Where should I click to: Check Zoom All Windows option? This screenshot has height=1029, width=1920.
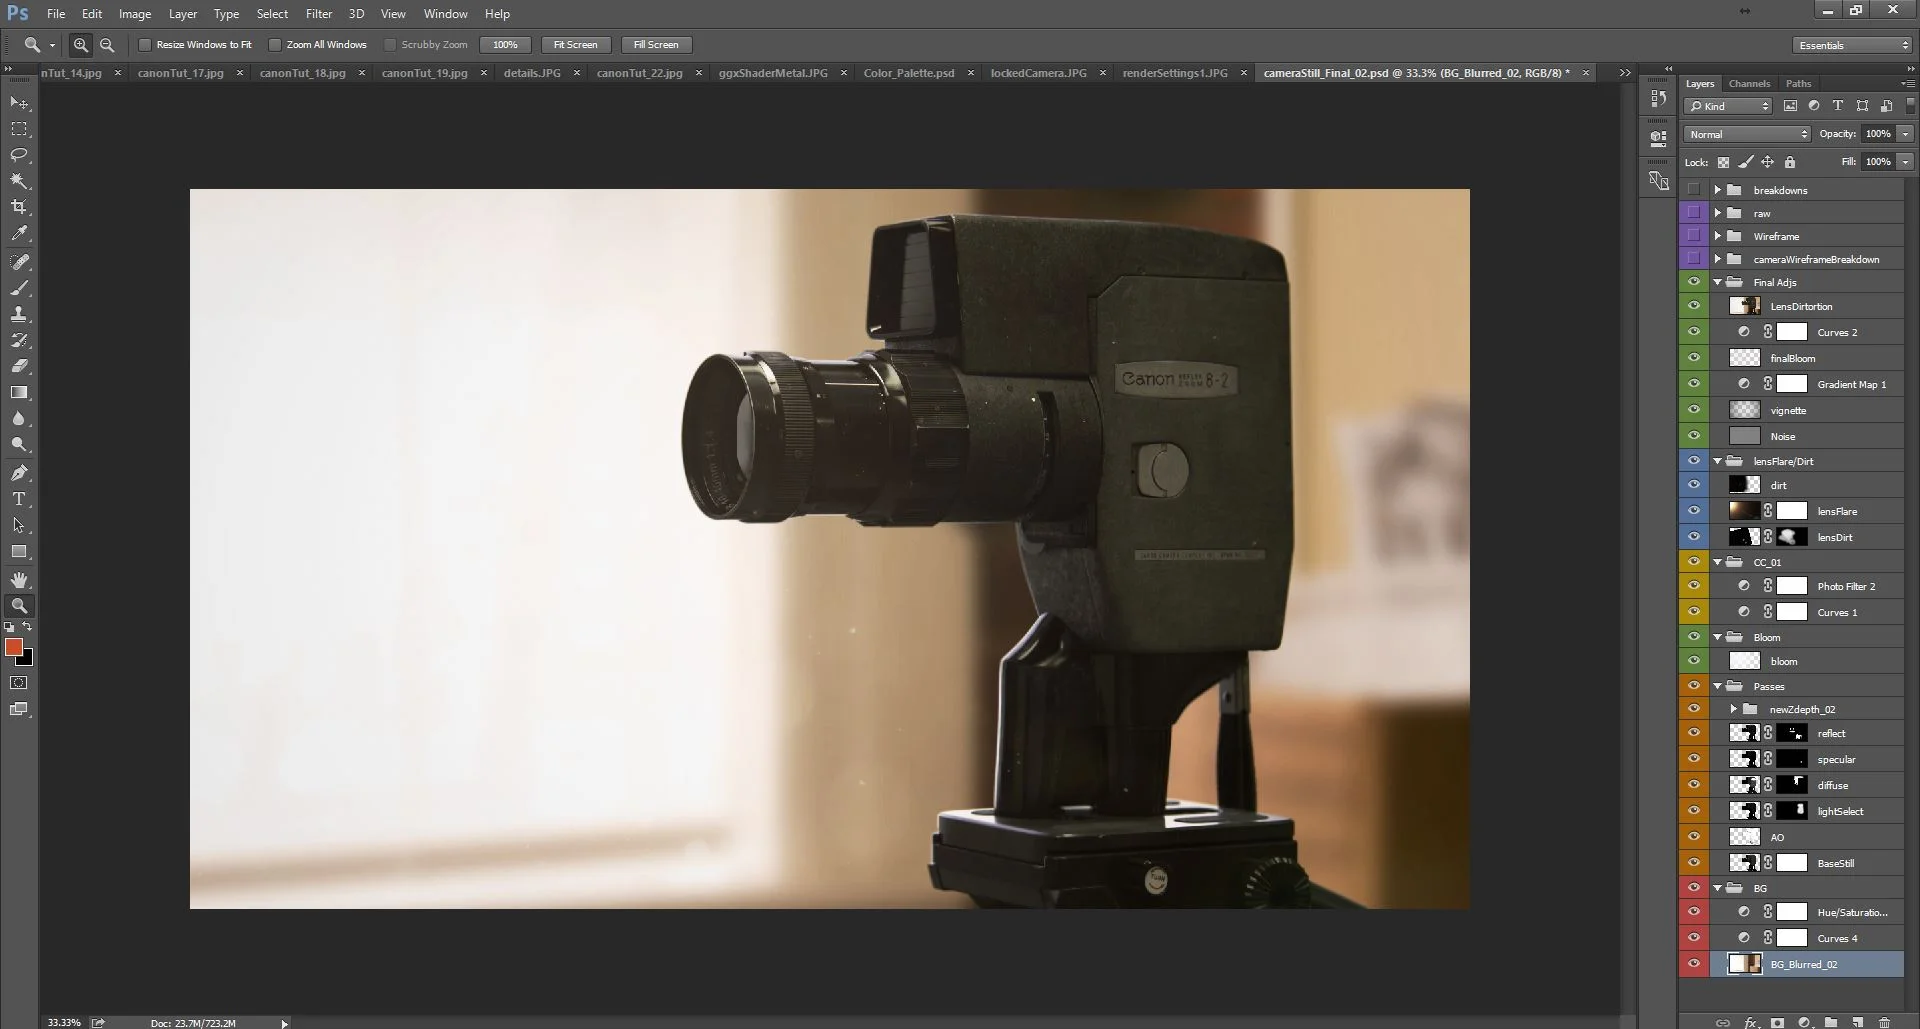275,45
